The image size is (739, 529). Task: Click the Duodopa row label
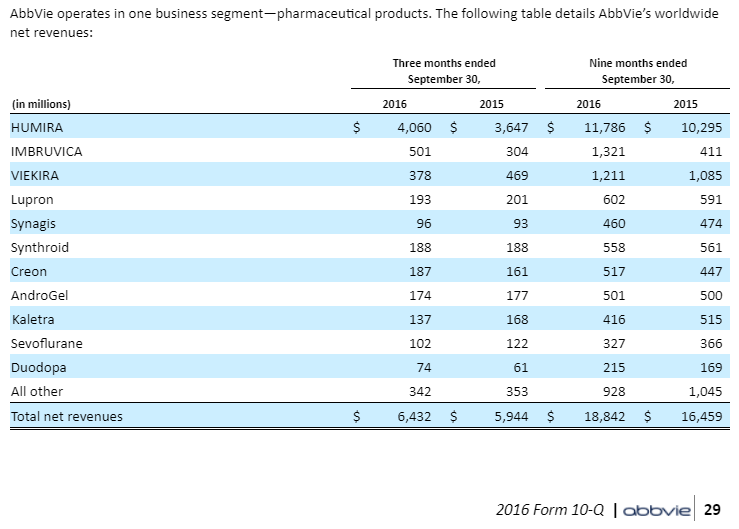click(39, 368)
